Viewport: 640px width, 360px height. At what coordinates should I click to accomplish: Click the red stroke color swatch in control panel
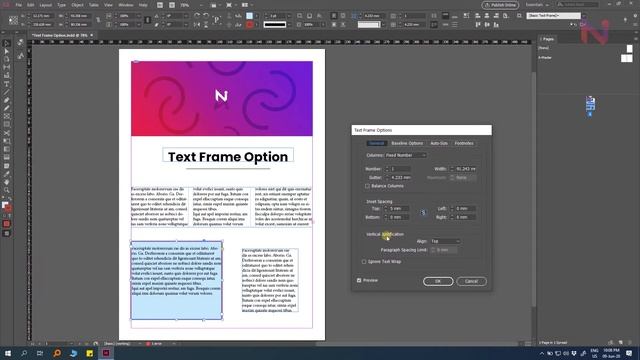(x=249, y=24)
